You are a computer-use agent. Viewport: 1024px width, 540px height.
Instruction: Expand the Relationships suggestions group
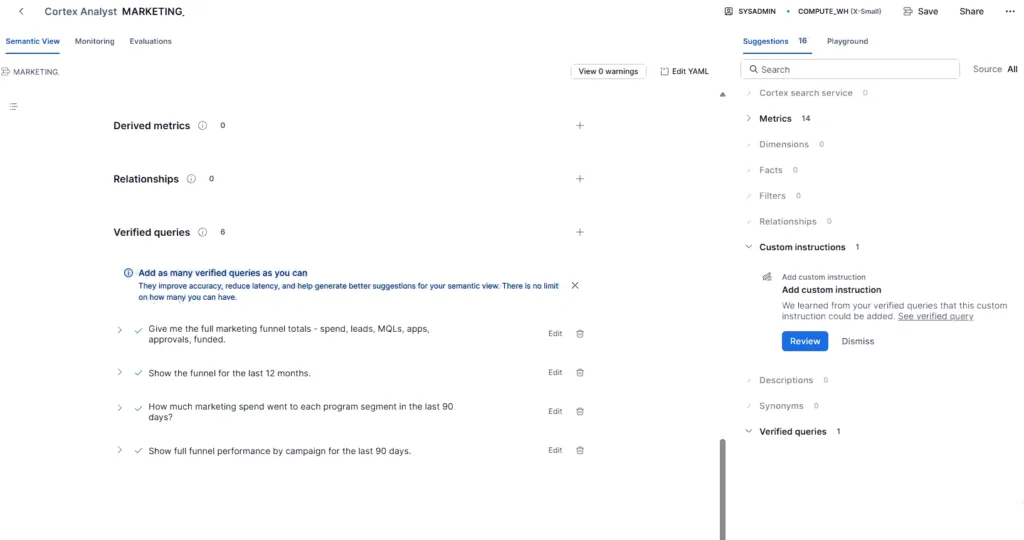click(749, 221)
